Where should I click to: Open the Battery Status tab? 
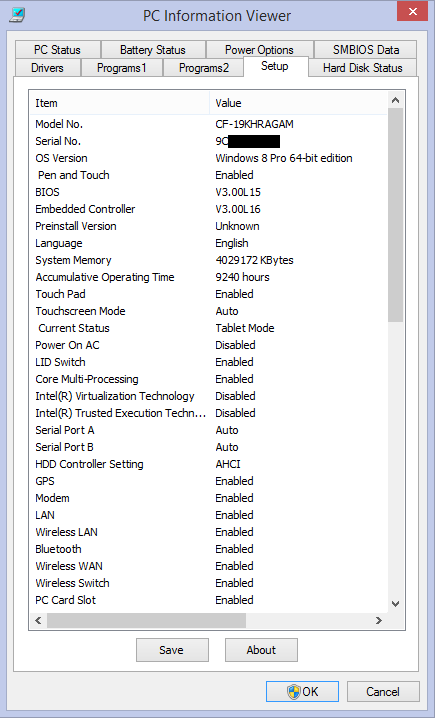153,49
